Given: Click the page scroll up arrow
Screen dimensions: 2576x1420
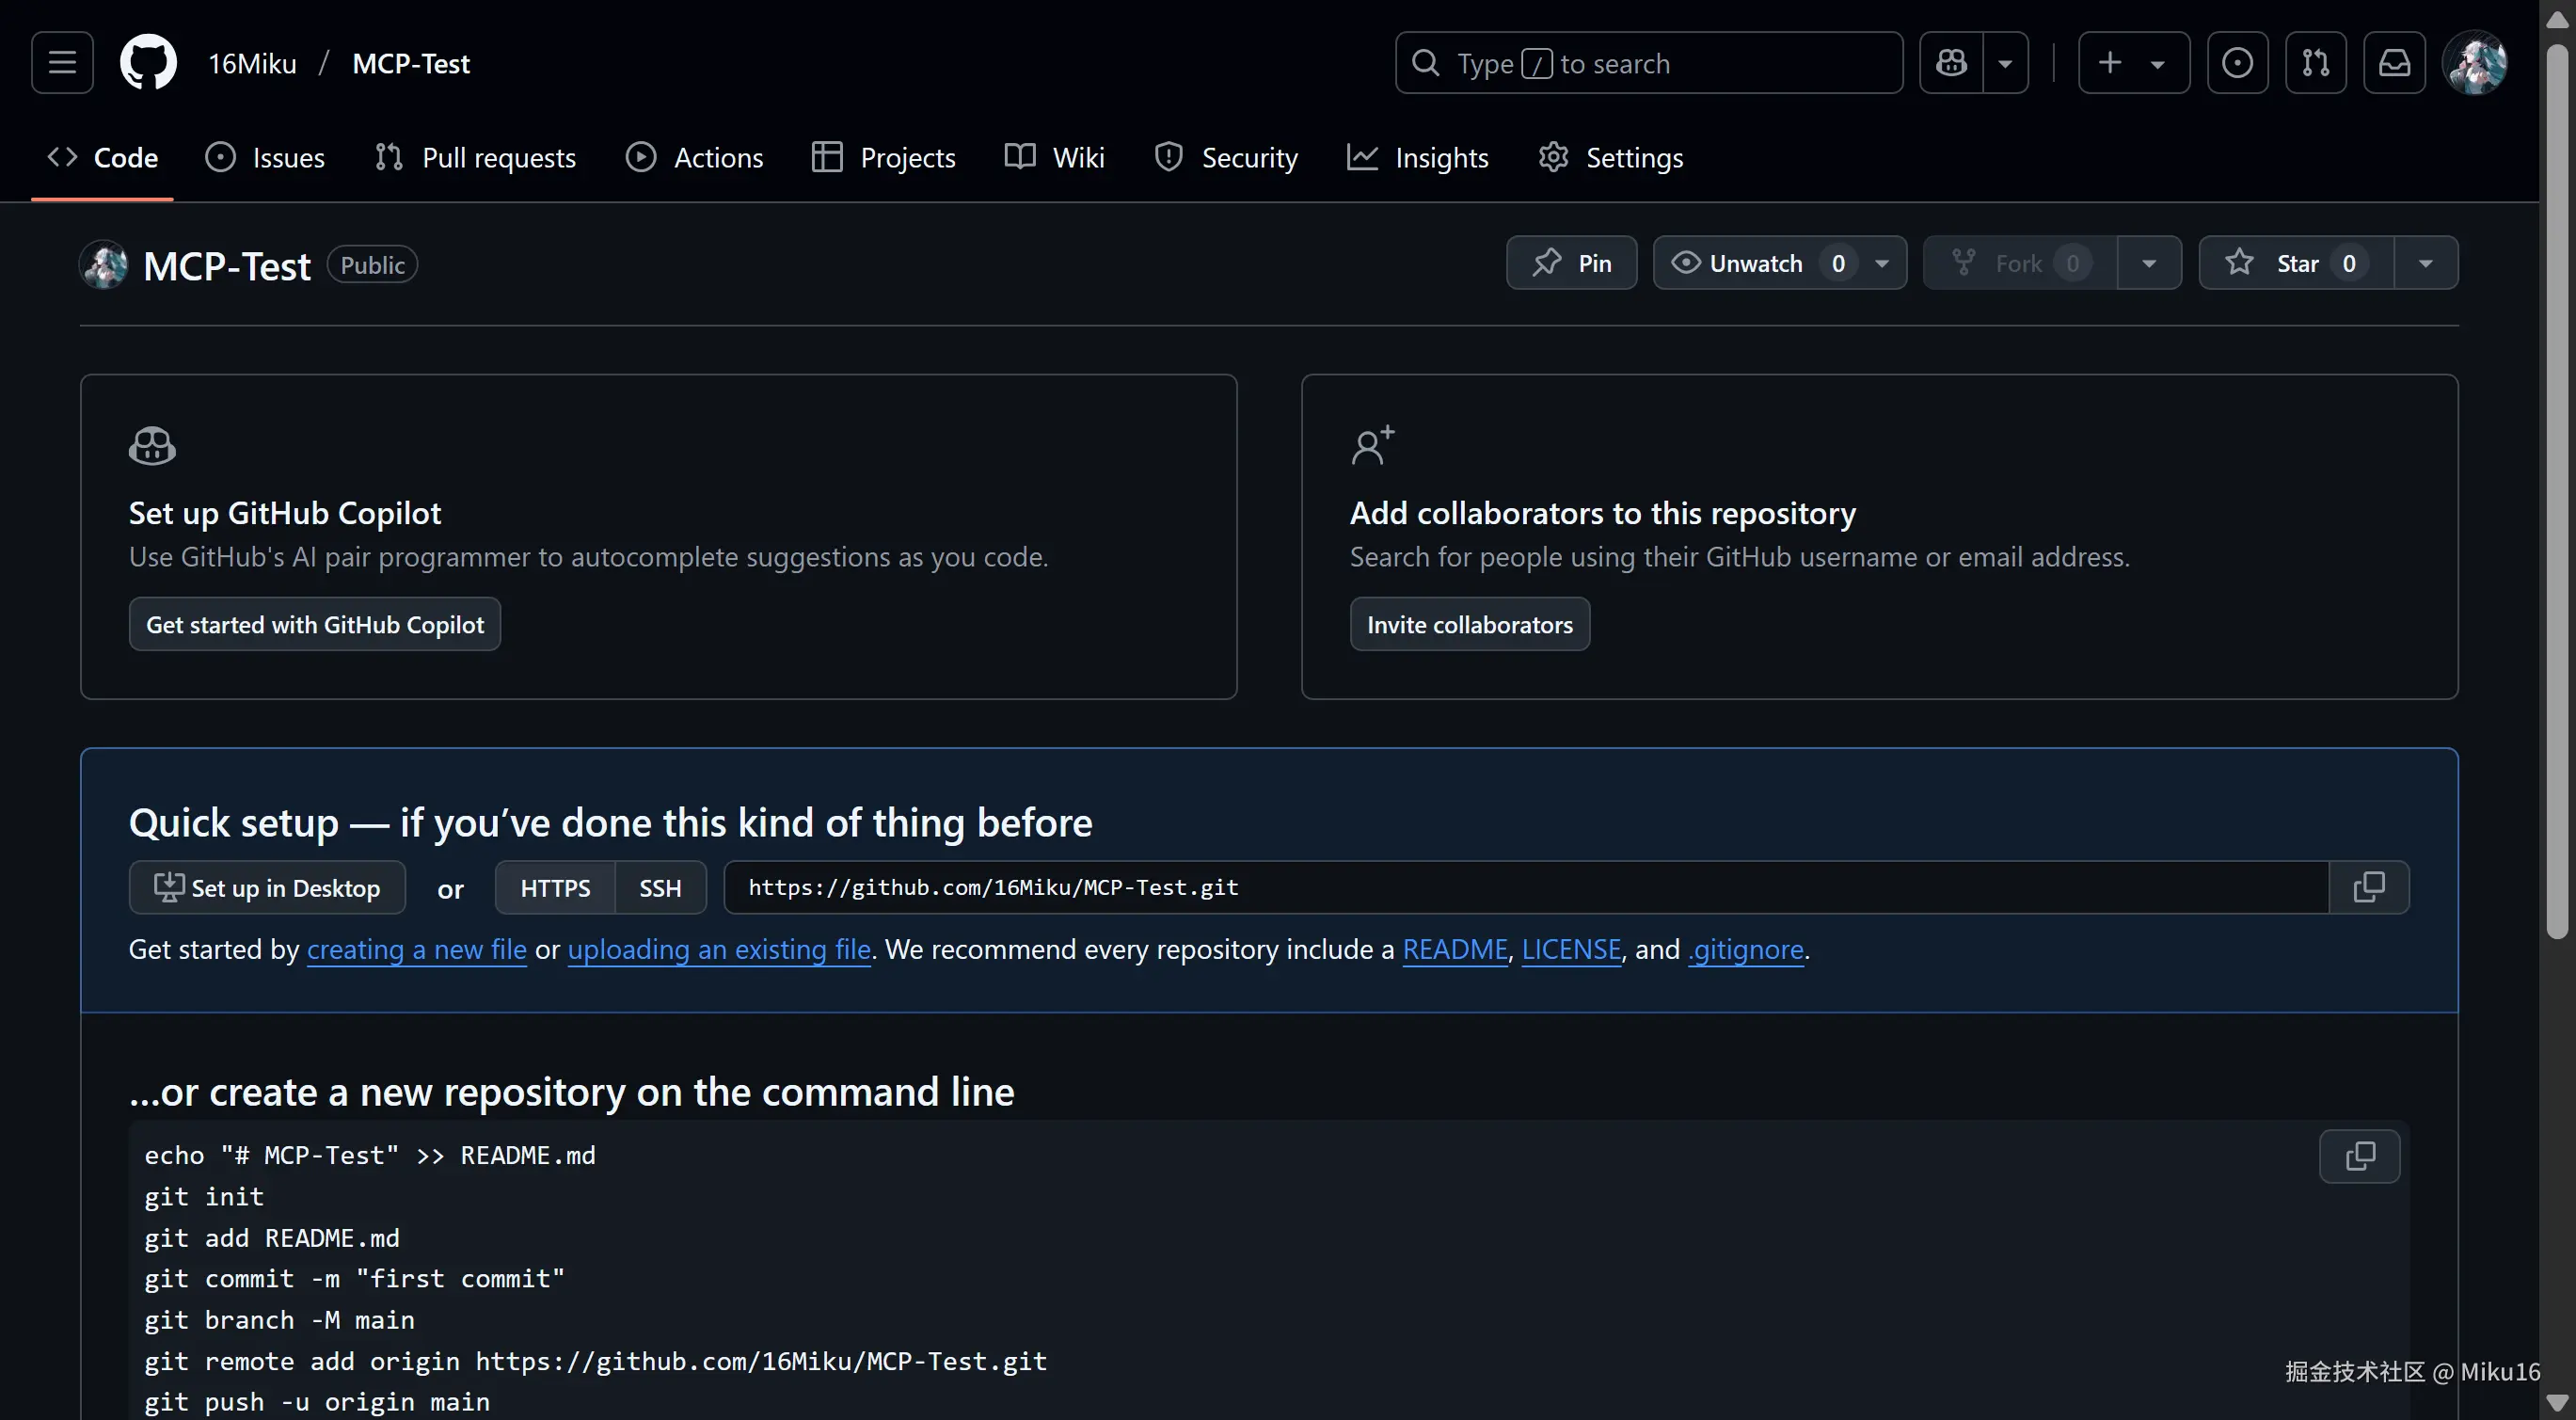Looking at the screenshot, I should point(2557,18).
